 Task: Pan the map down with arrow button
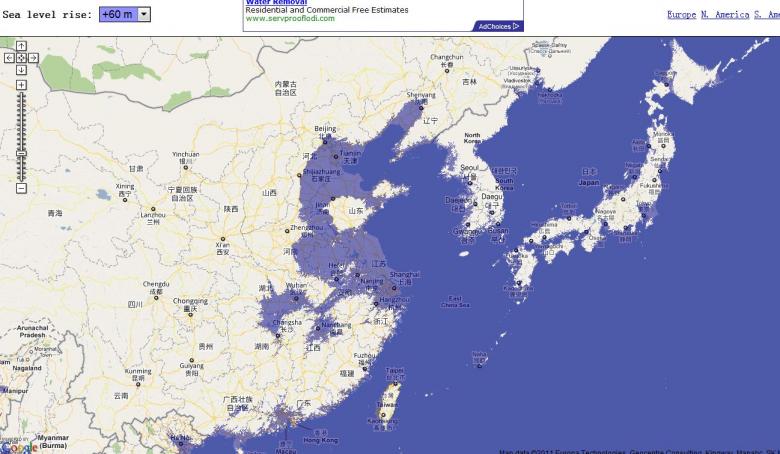[21, 70]
